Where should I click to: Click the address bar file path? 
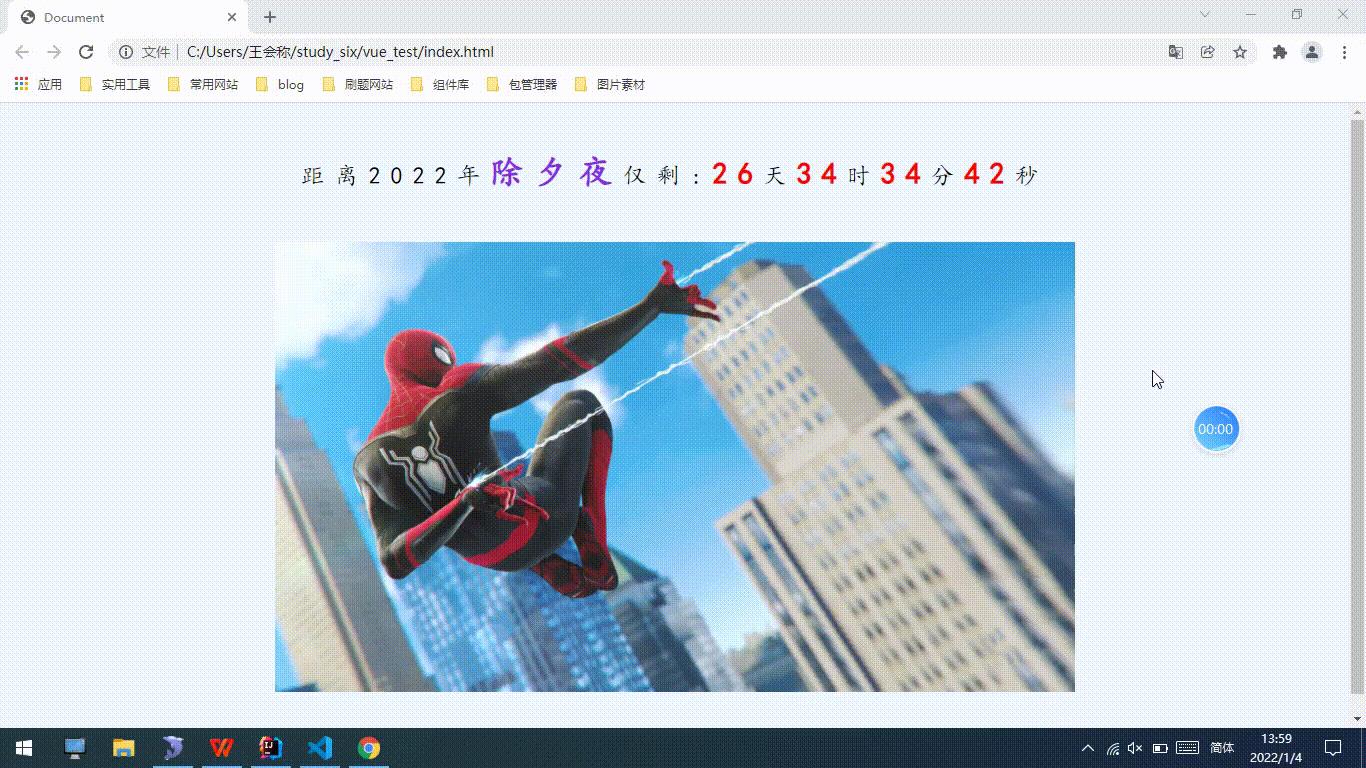coord(340,52)
